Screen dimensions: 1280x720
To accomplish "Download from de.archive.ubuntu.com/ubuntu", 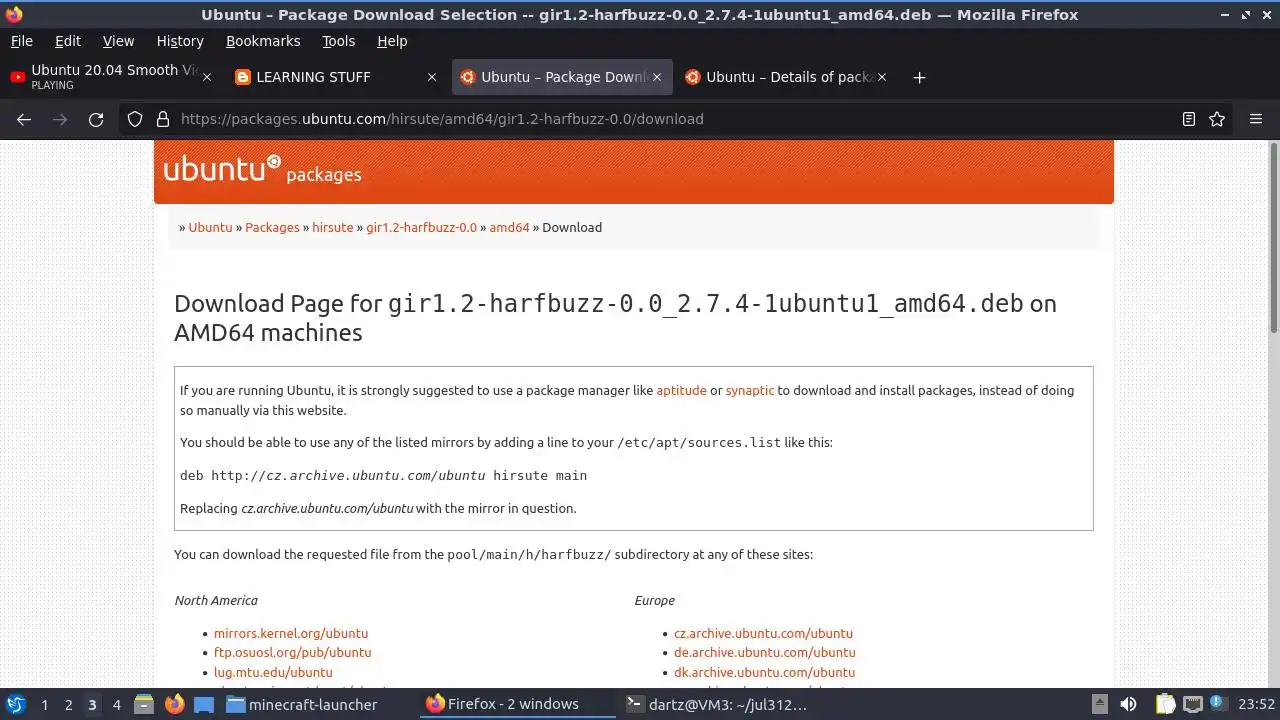I will point(765,652).
